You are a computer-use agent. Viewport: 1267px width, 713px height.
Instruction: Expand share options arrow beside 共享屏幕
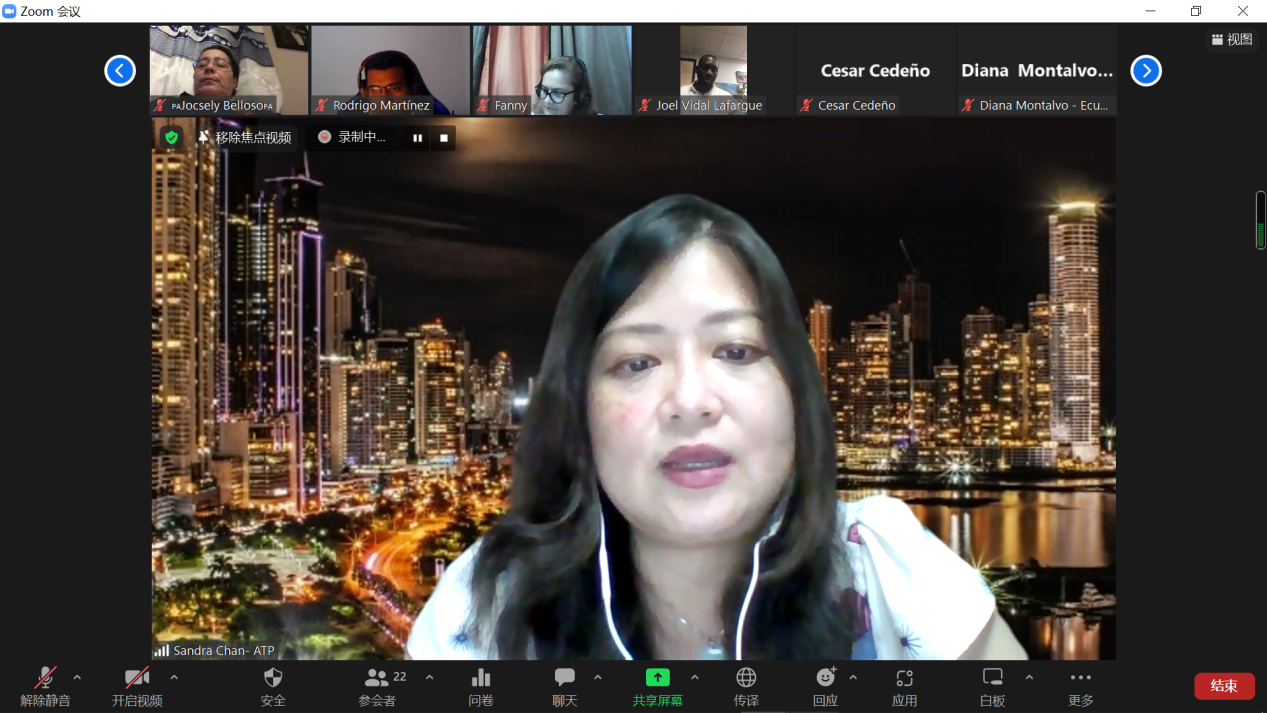[x=695, y=677]
